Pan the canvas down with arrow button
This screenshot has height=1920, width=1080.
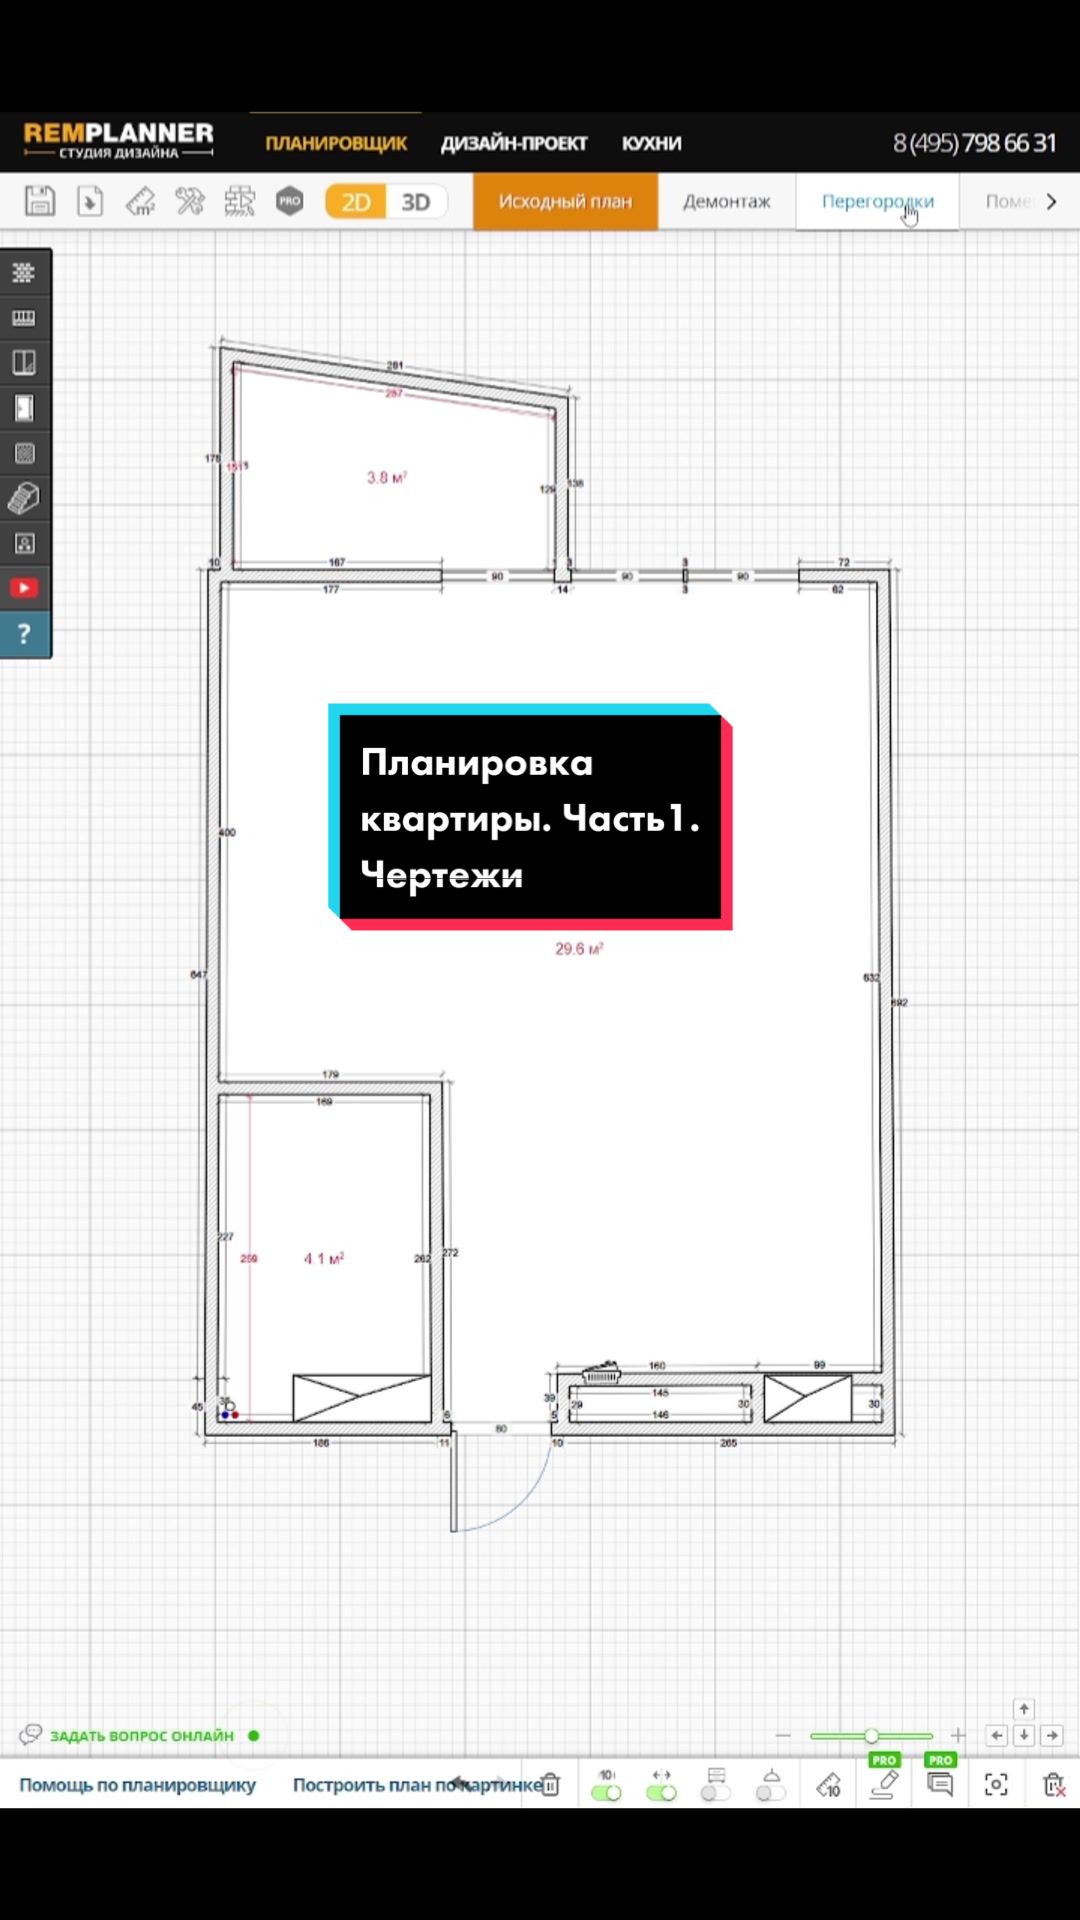tap(1024, 1736)
